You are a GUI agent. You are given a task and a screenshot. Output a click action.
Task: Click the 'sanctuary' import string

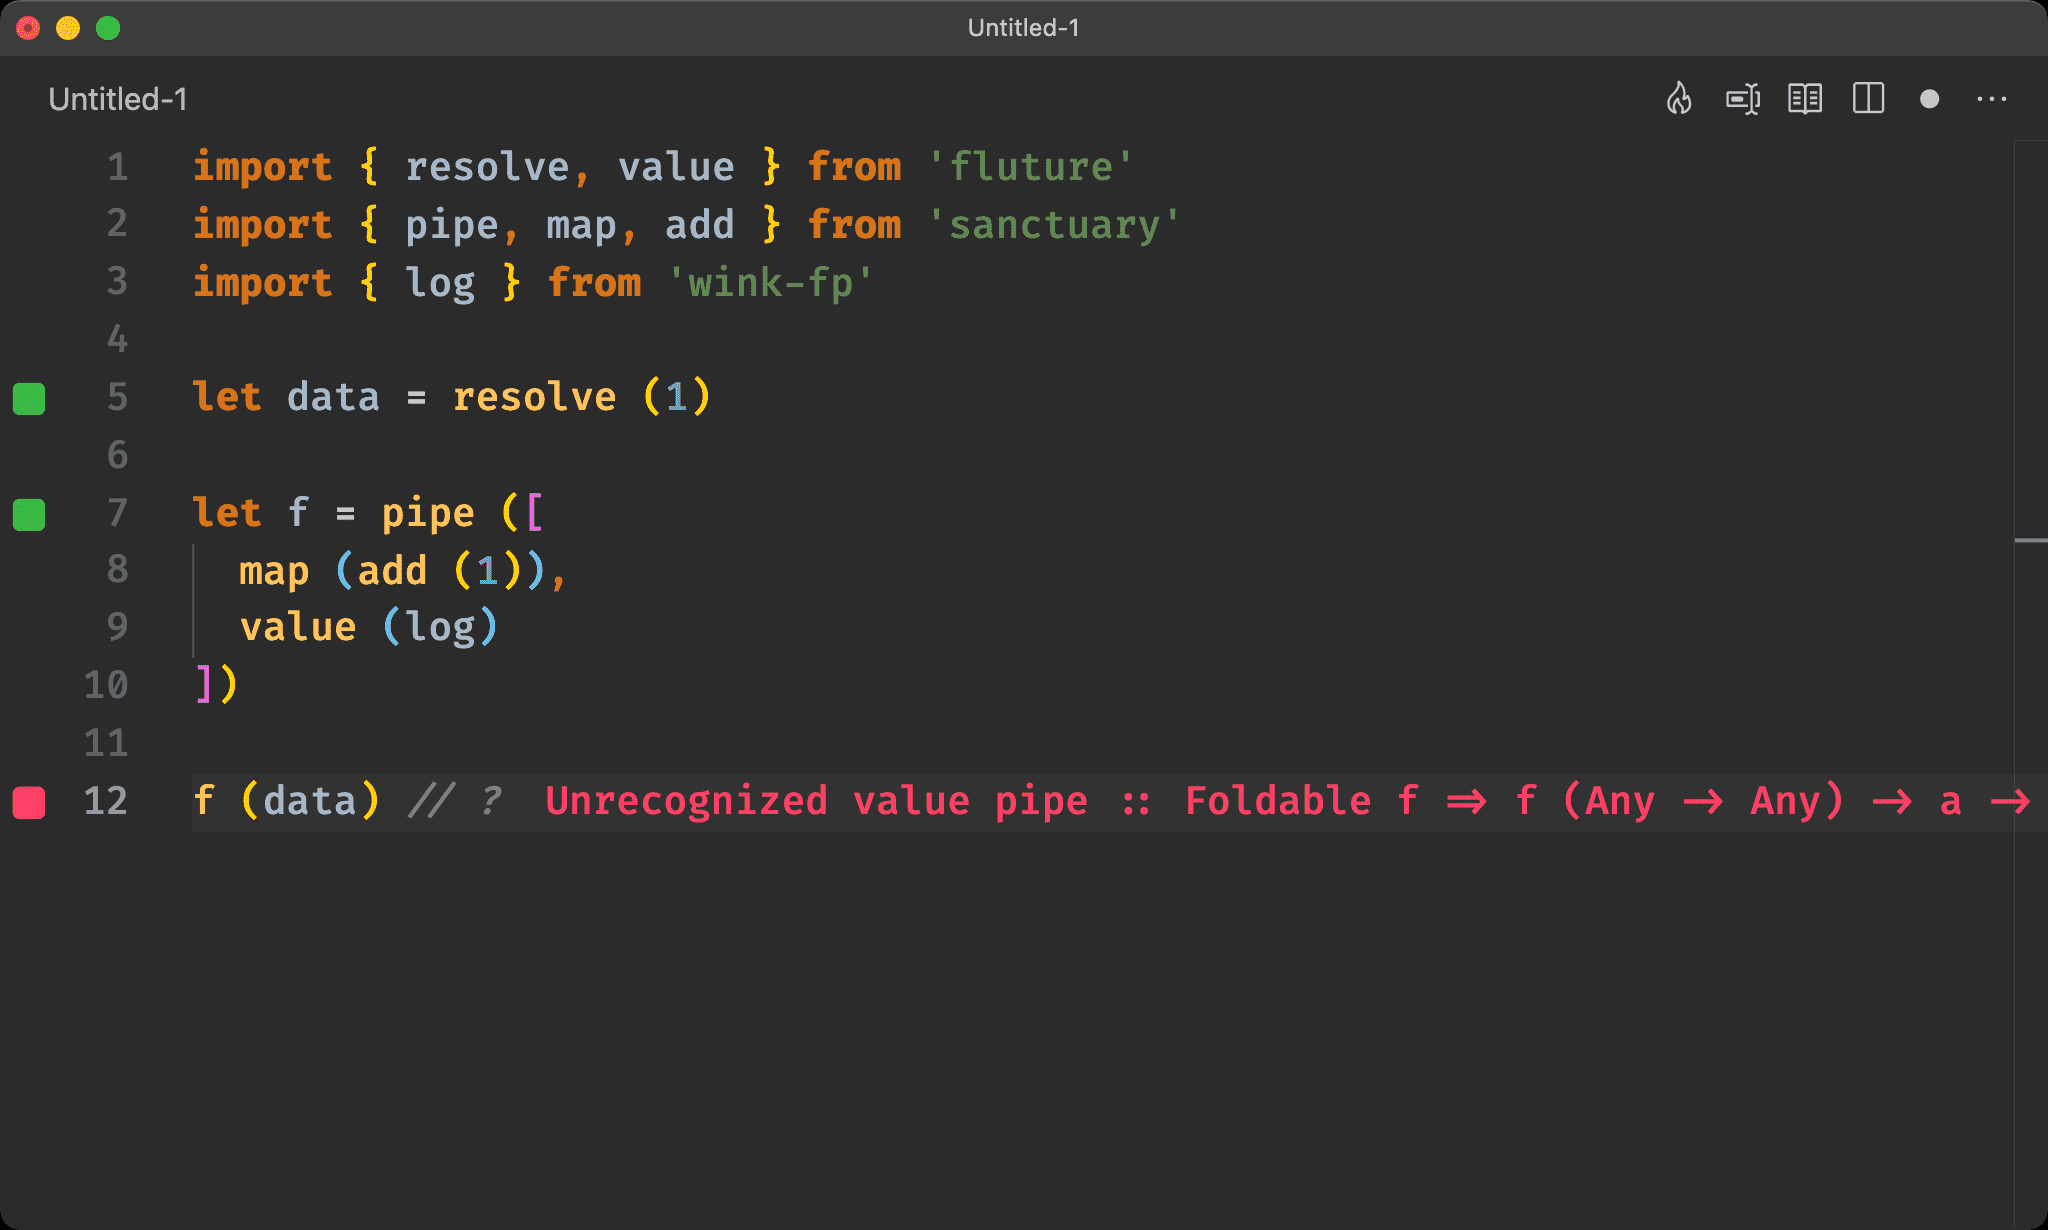pyautogui.click(x=1050, y=222)
